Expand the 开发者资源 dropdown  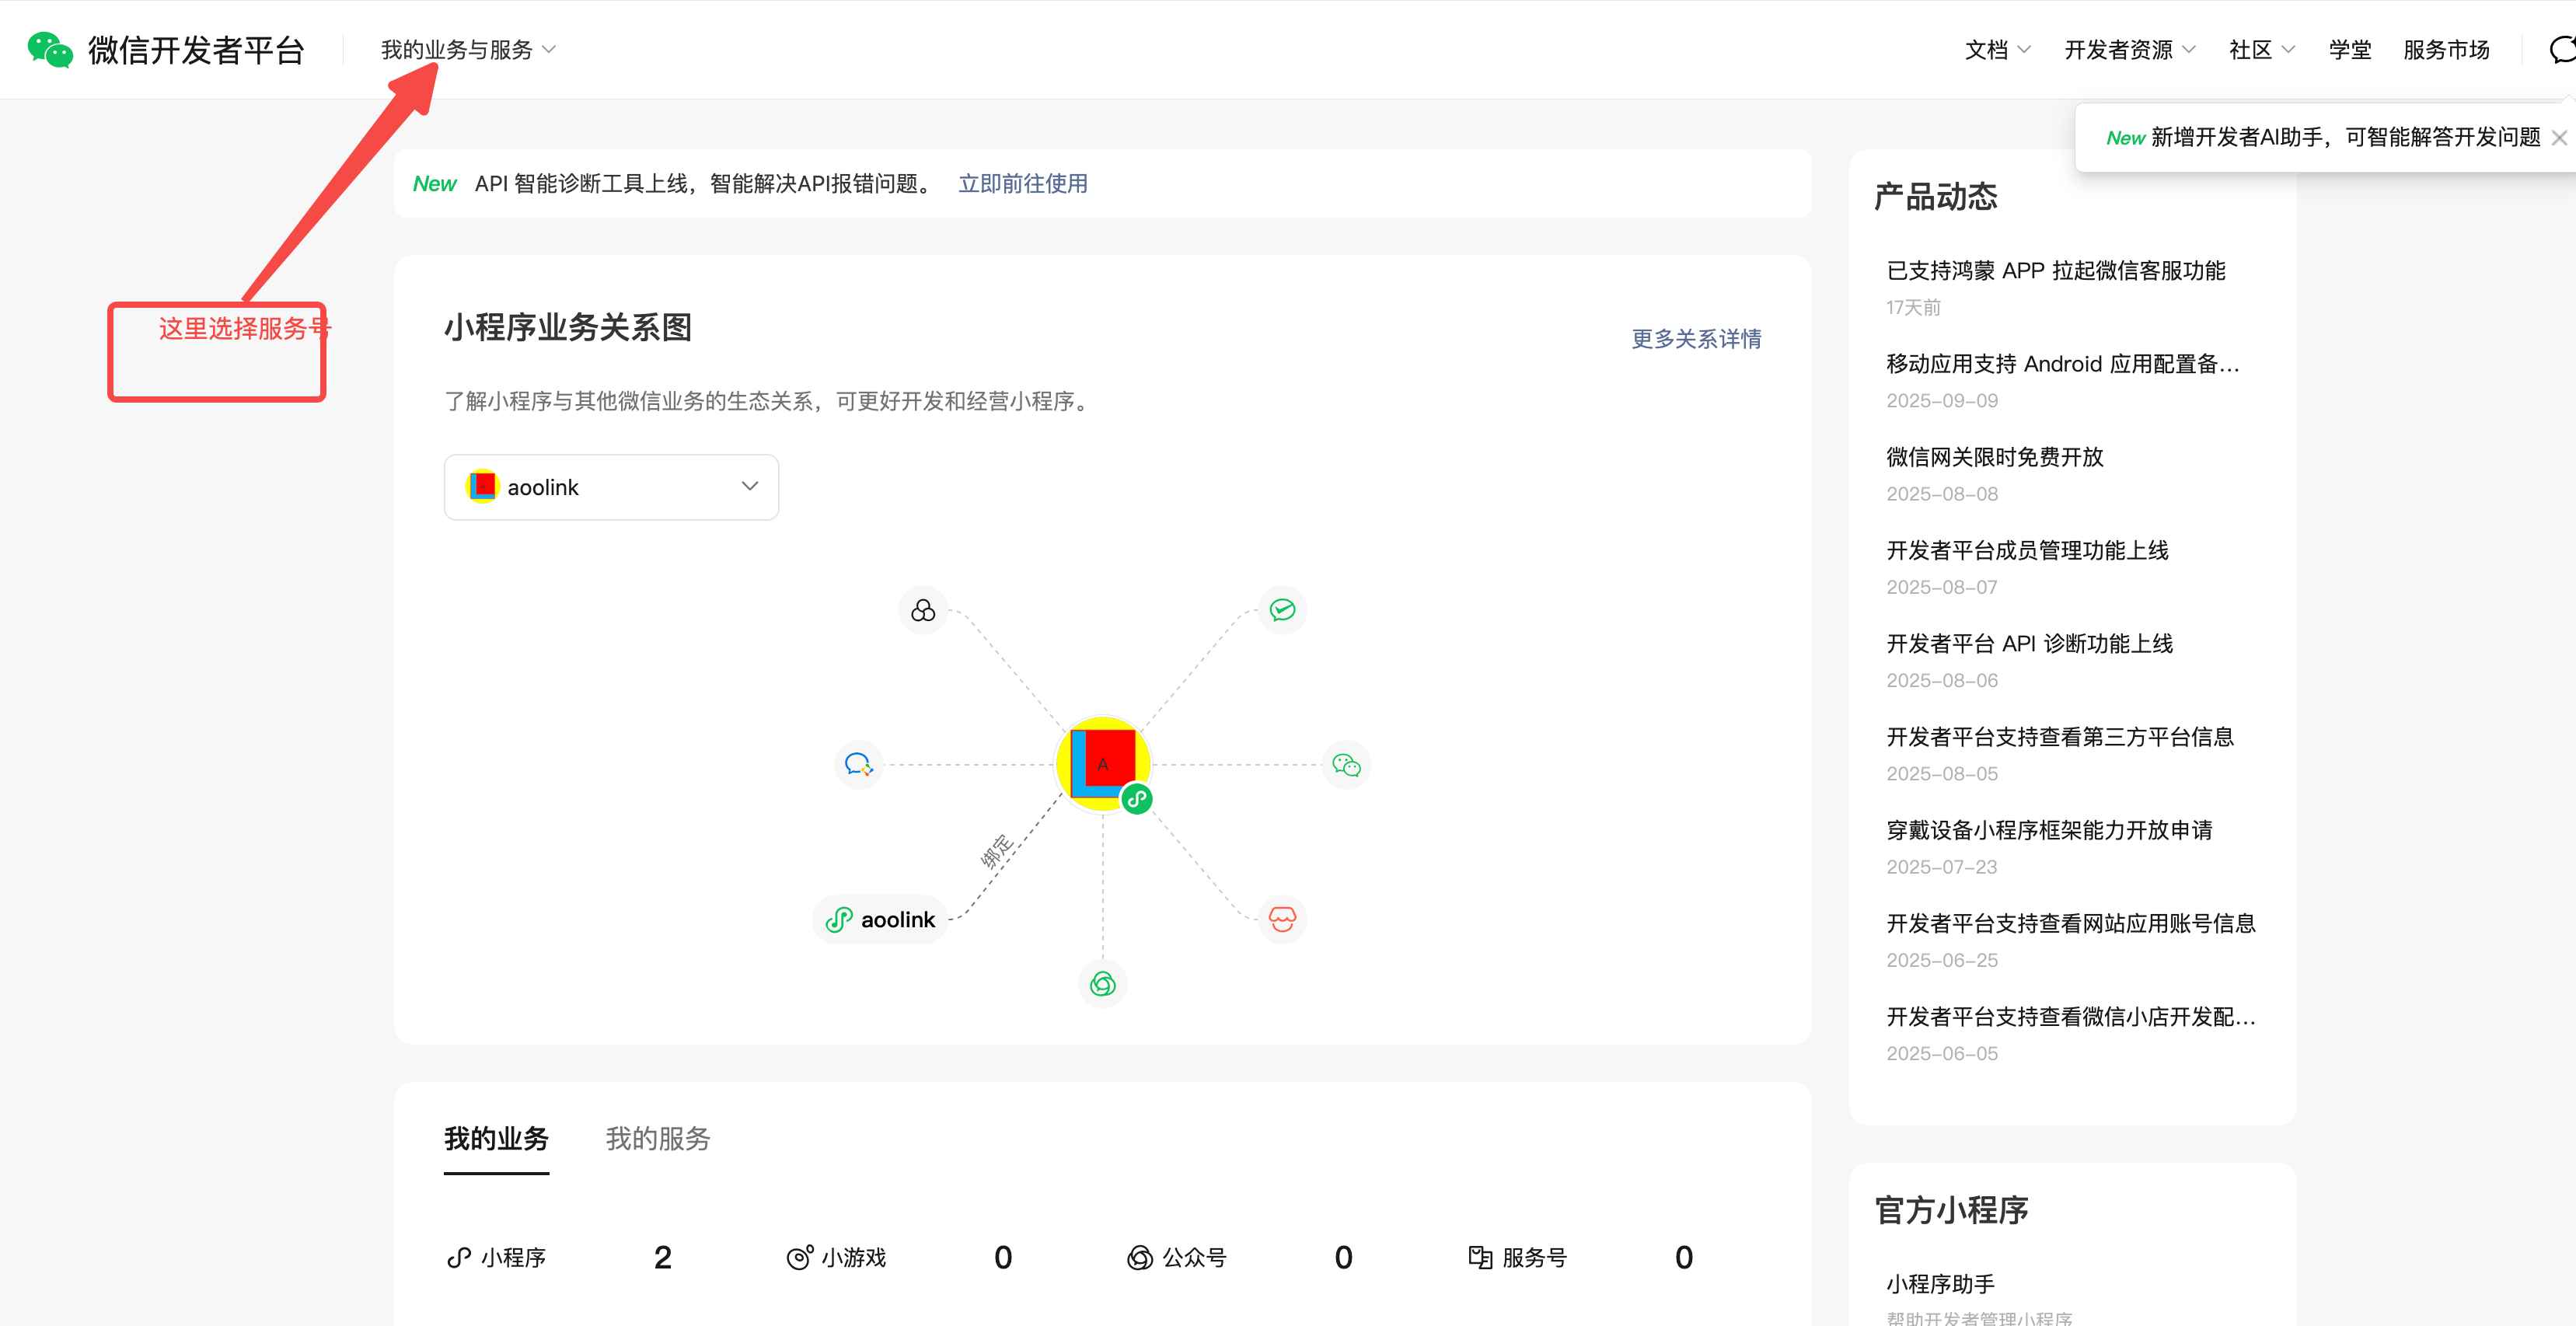[2129, 49]
